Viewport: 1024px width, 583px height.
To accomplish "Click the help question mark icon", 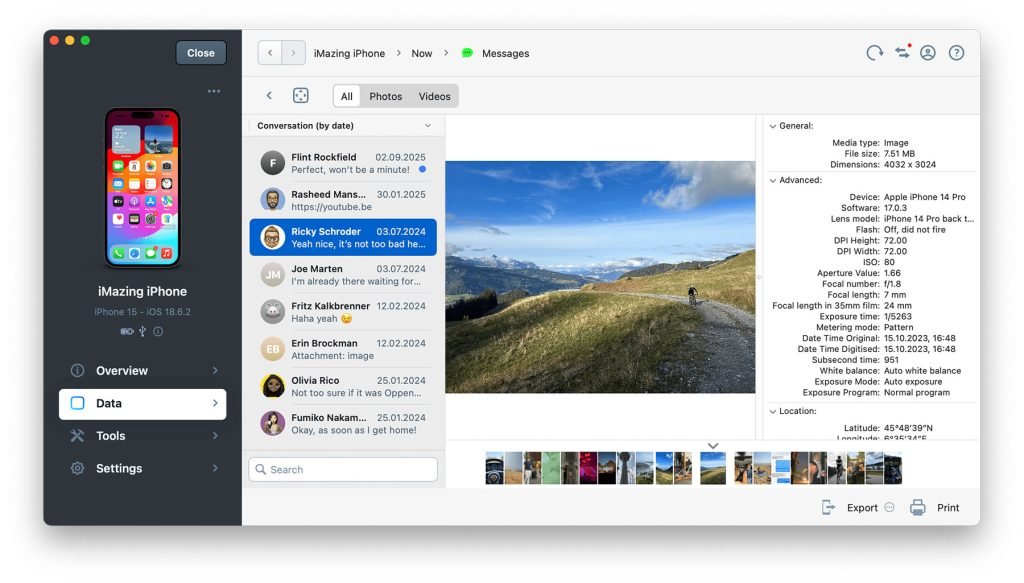I will click(x=956, y=53).
